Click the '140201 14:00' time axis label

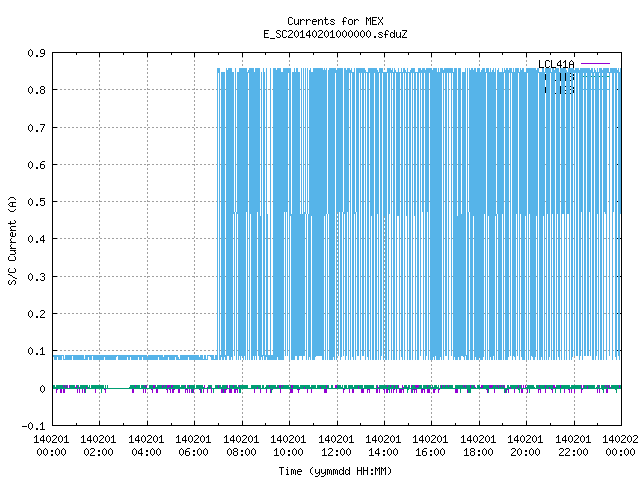tap(383, 446)
